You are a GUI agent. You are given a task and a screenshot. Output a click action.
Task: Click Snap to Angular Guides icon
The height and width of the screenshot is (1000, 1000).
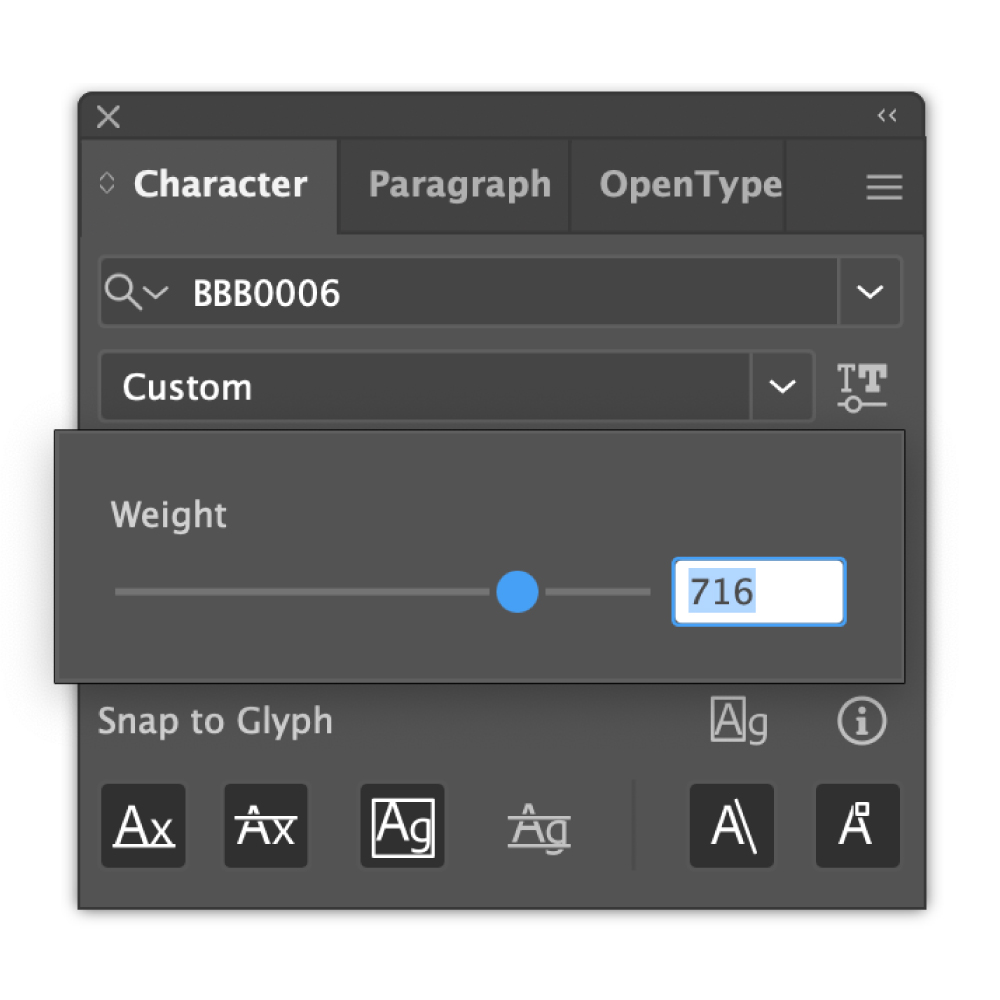732,826
